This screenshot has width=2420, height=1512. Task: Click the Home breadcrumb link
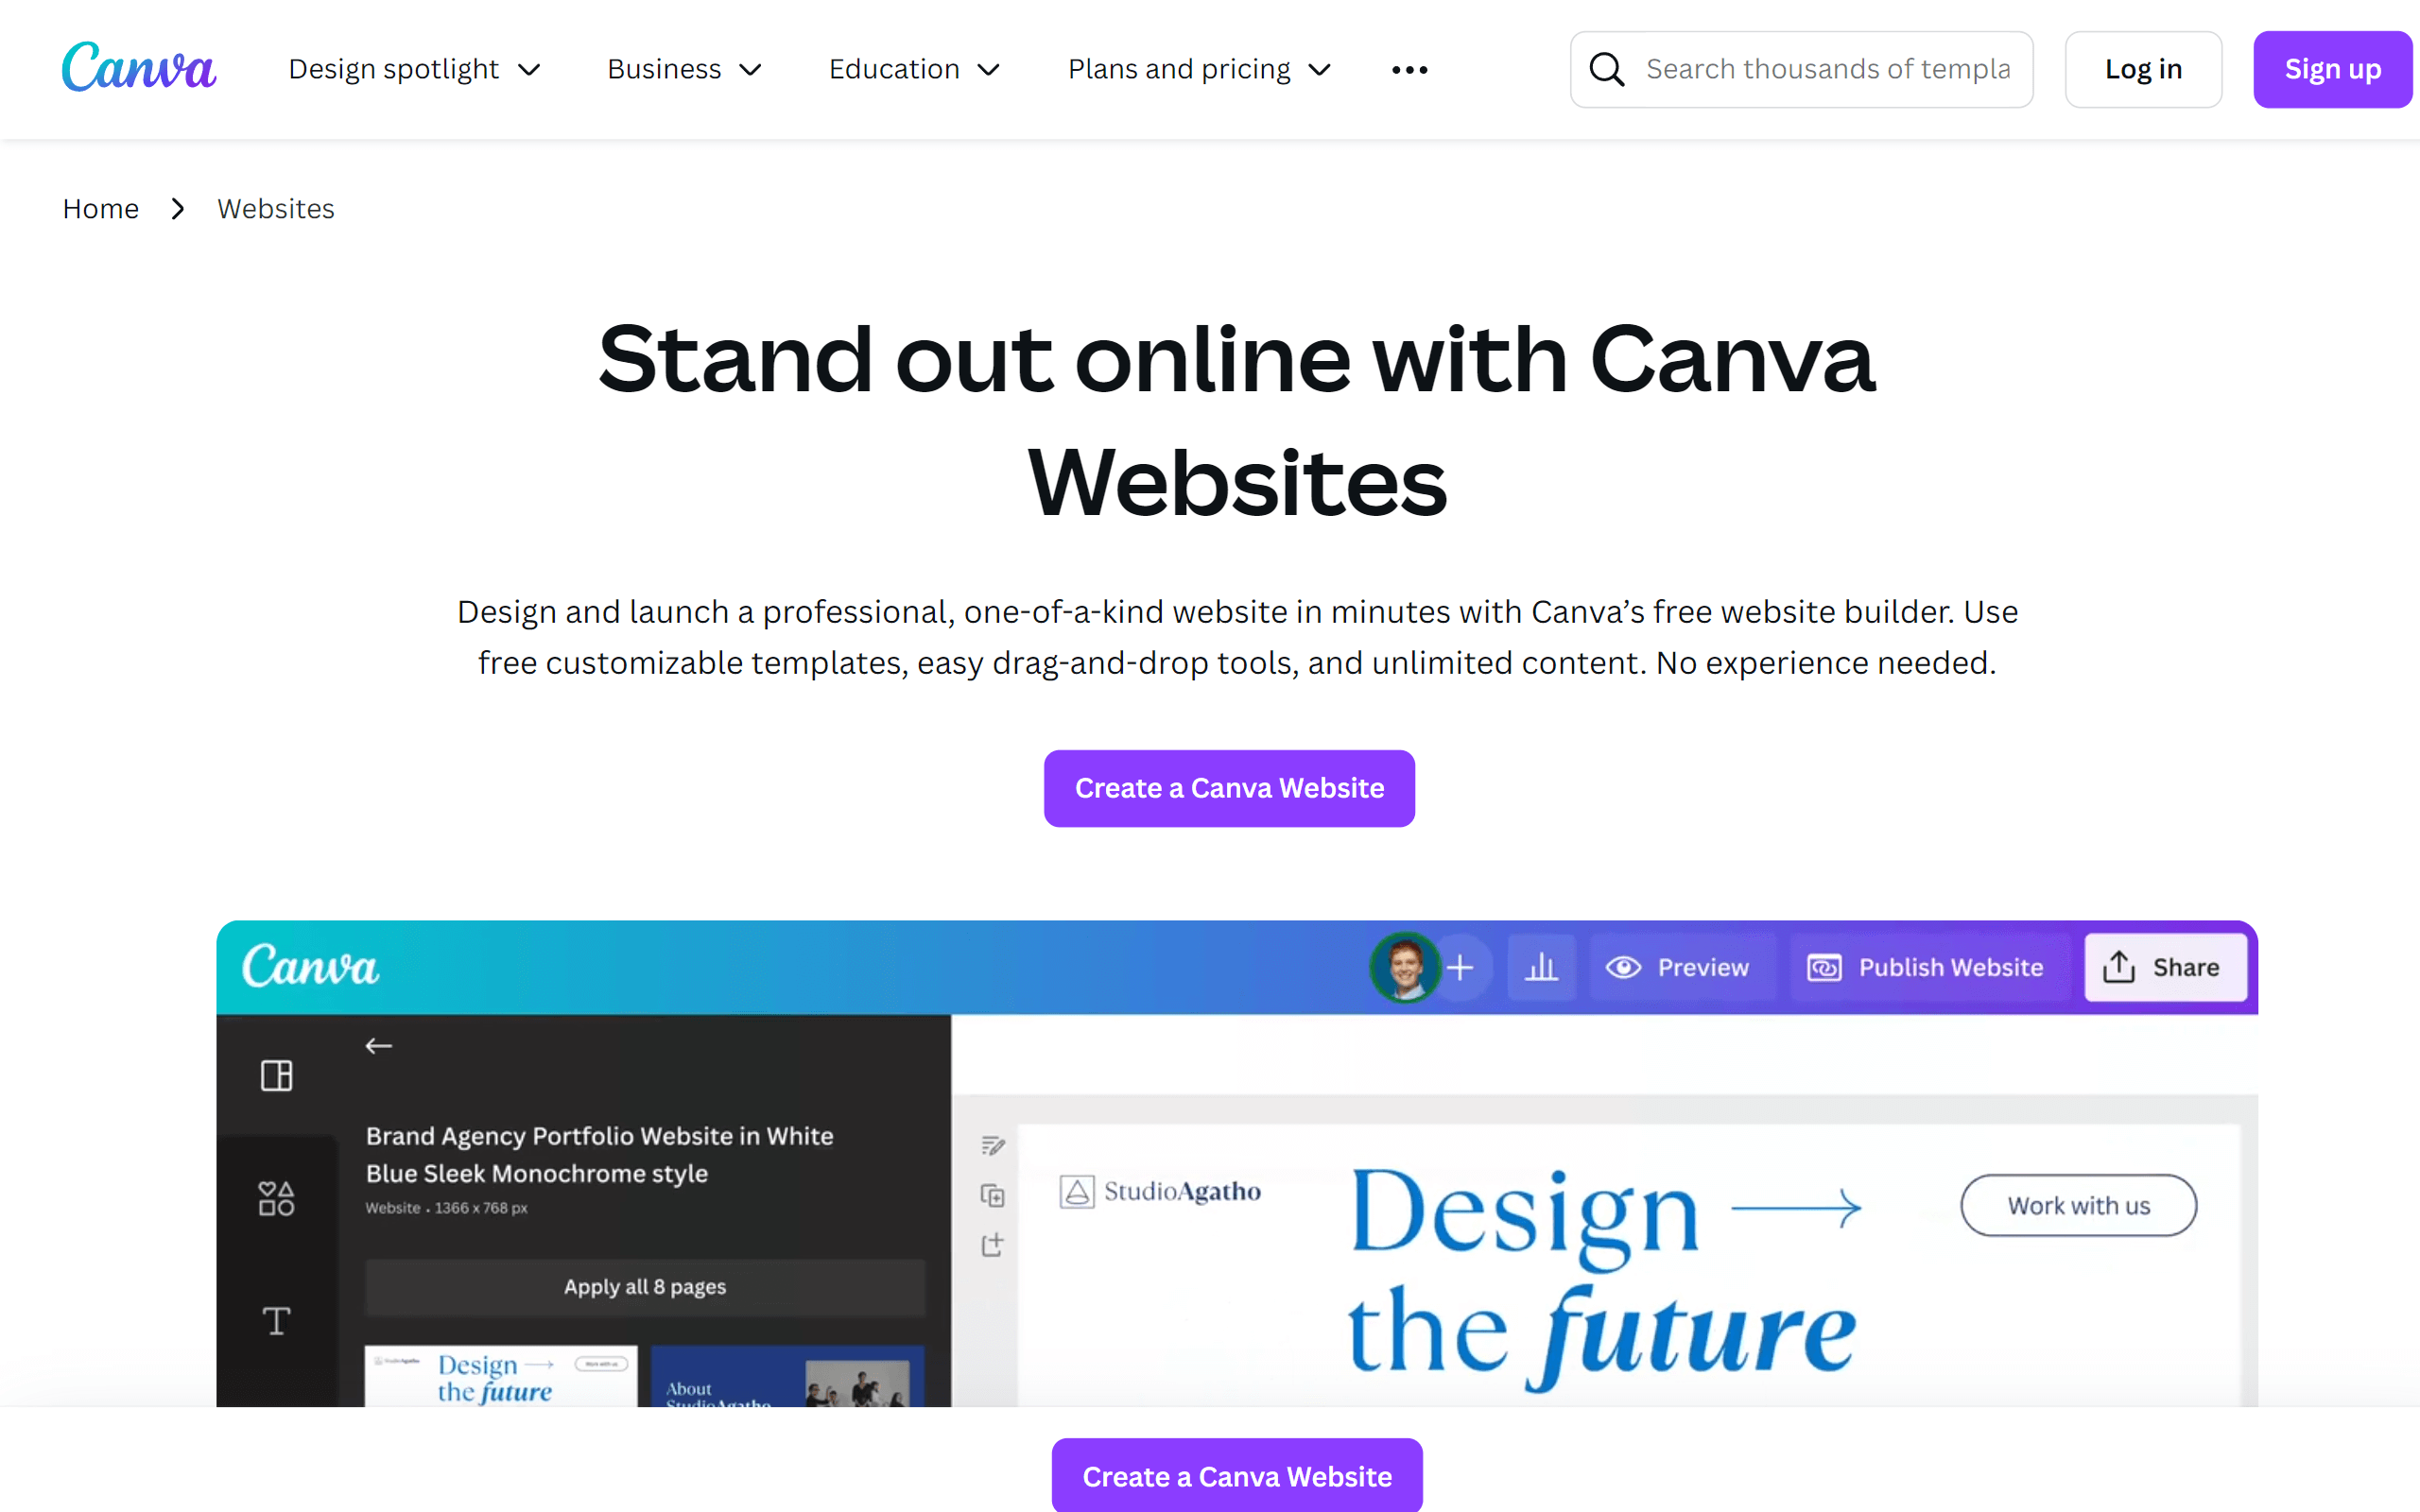(x=101, y=209)
